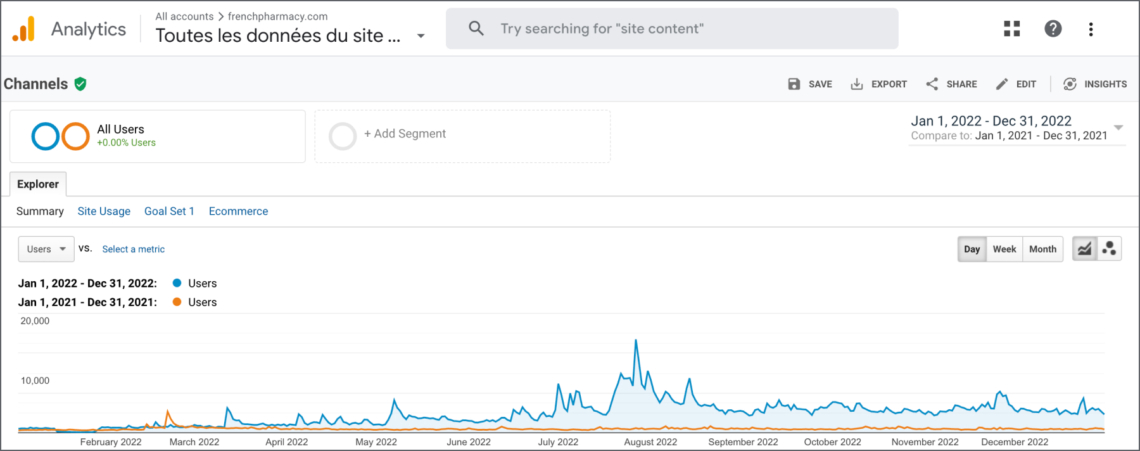
Task: Click the Select a metric link
Action: click(x=133, y=249)
